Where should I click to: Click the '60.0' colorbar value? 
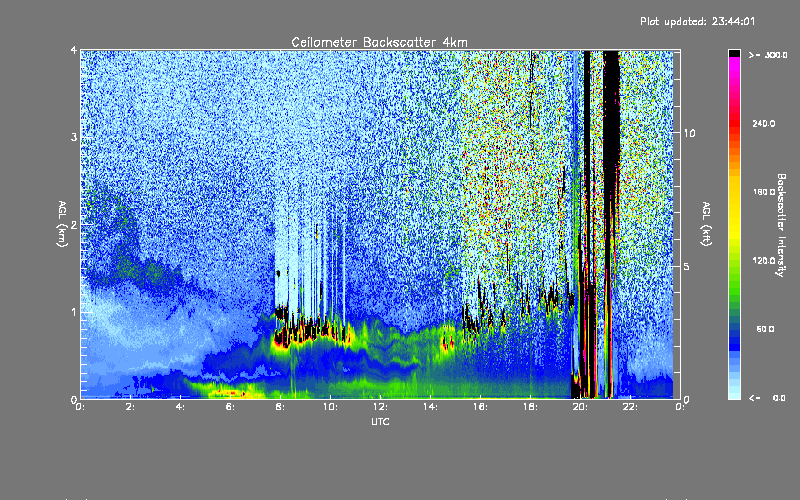pos(765,329)
